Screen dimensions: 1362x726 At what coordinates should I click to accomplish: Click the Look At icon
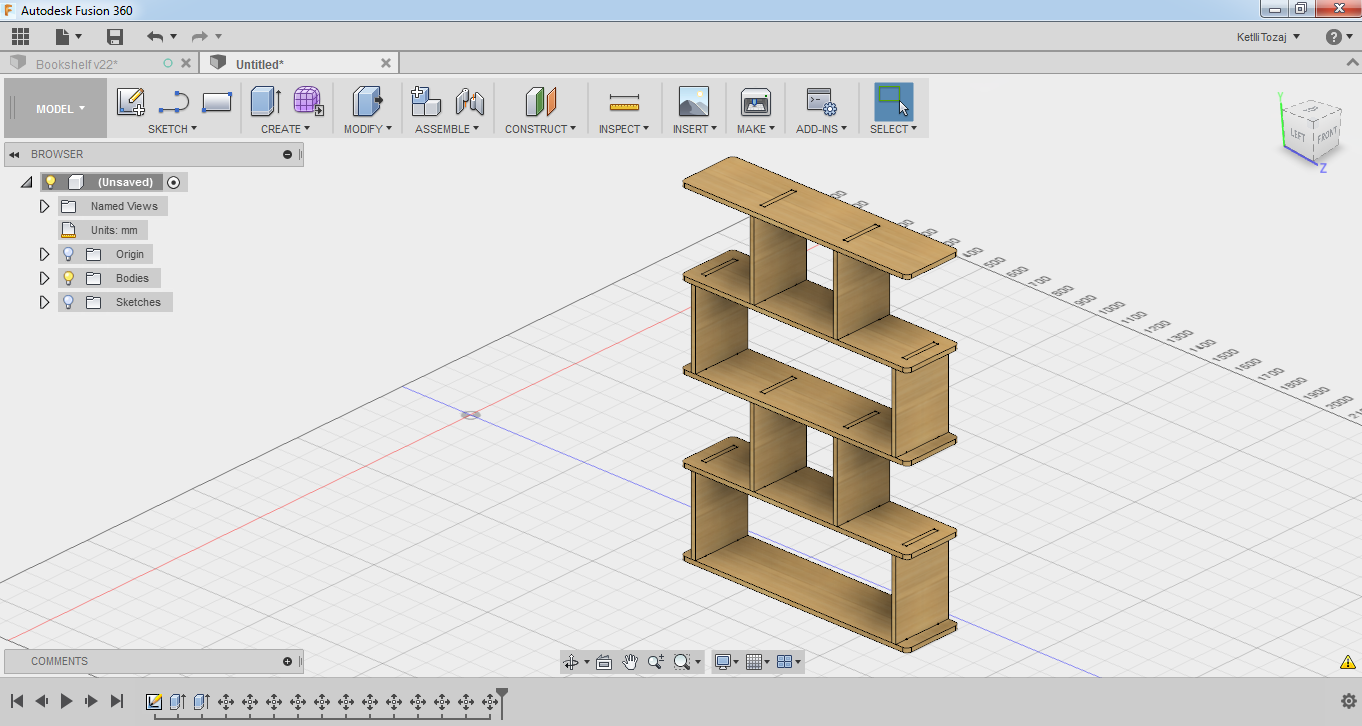(603, 662)
